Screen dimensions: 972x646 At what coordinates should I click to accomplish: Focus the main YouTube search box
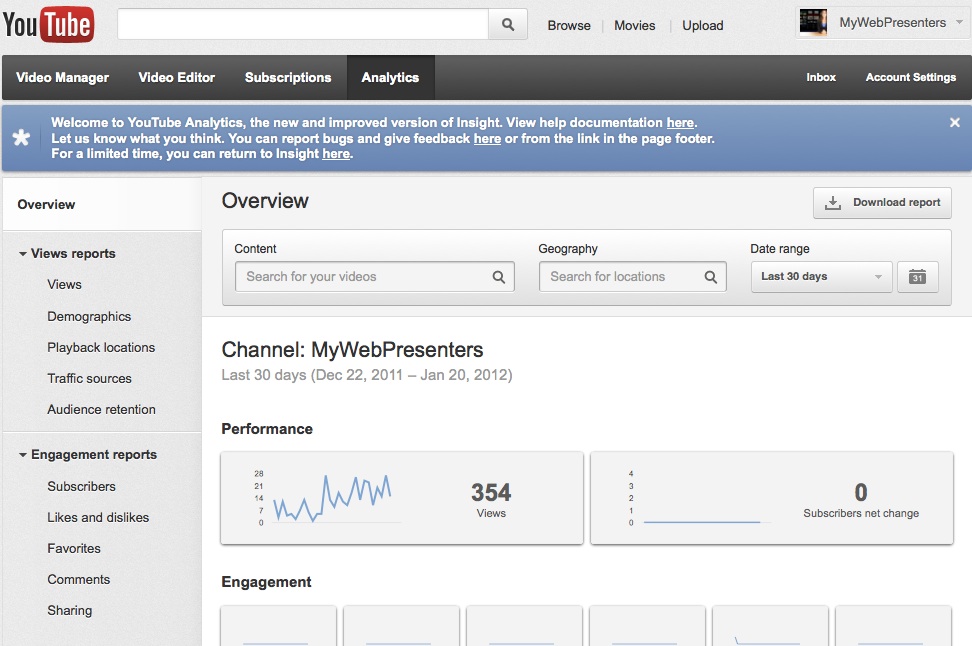point(302,25)
